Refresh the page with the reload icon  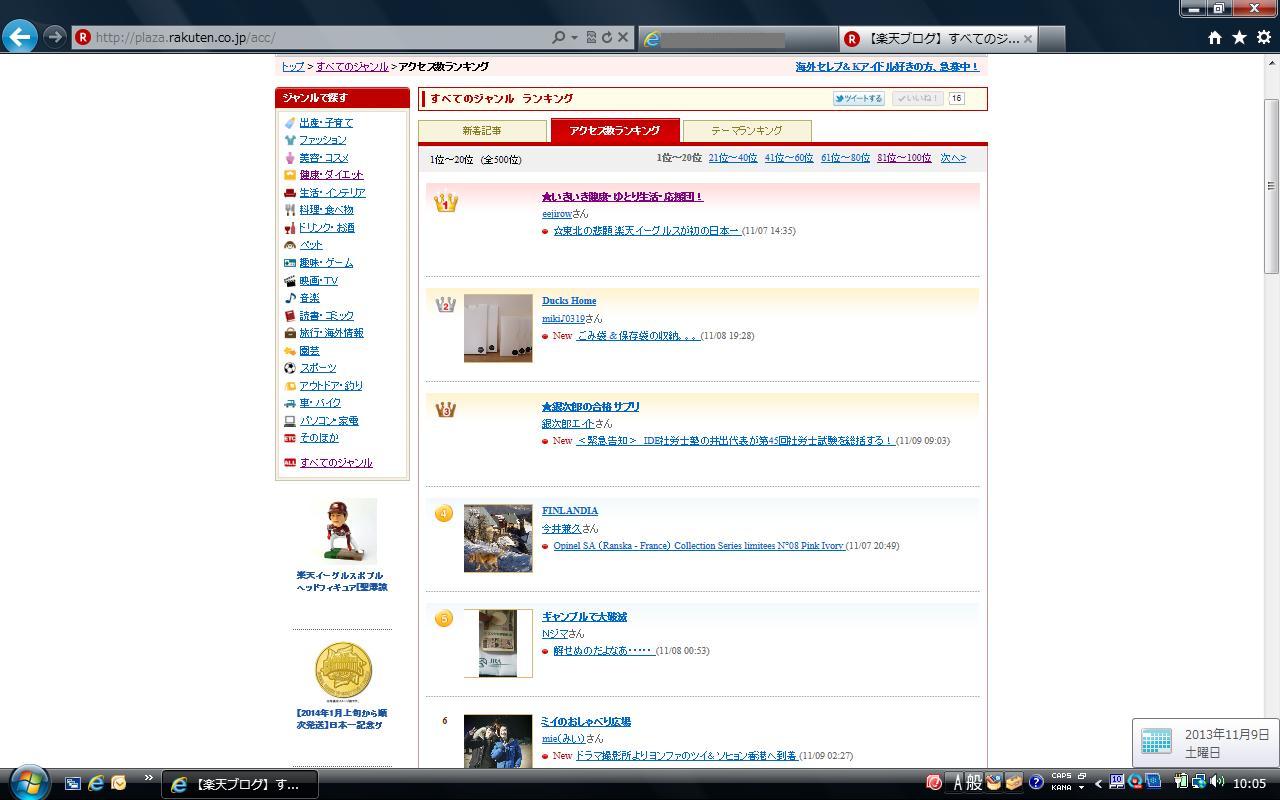coord(606,37)
